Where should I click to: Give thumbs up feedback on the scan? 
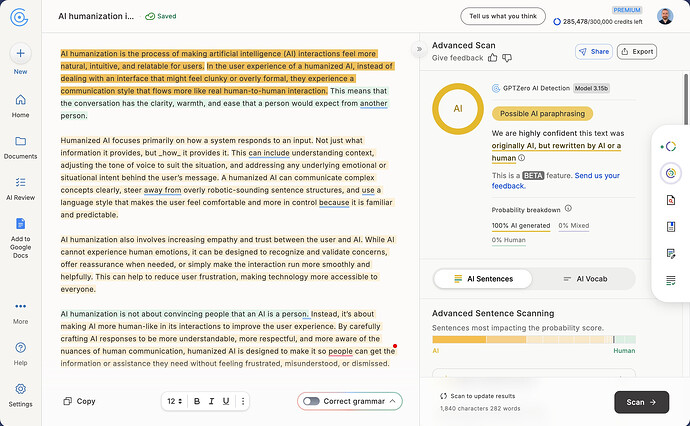pyautogui.click(x=492, y=58)
